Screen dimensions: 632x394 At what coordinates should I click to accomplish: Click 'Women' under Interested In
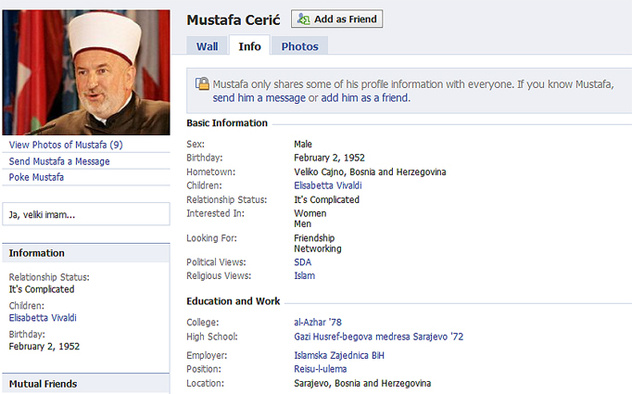point(310,213)
